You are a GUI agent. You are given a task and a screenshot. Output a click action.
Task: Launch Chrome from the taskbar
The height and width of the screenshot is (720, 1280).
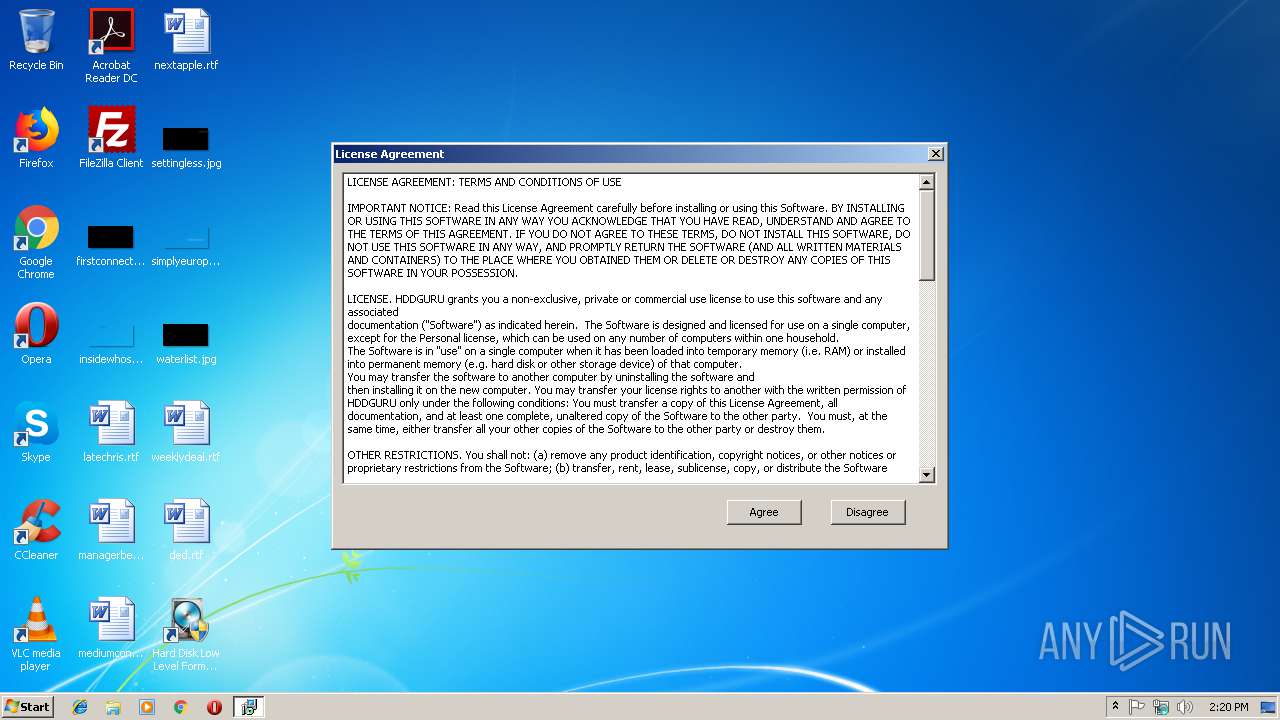(181, 707)
